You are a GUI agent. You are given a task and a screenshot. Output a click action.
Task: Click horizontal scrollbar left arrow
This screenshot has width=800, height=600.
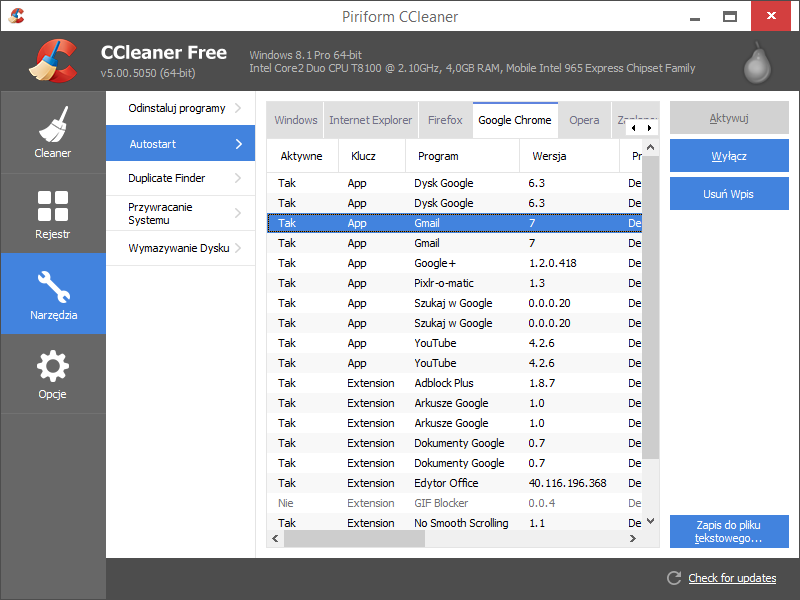[x=276, y=538]
